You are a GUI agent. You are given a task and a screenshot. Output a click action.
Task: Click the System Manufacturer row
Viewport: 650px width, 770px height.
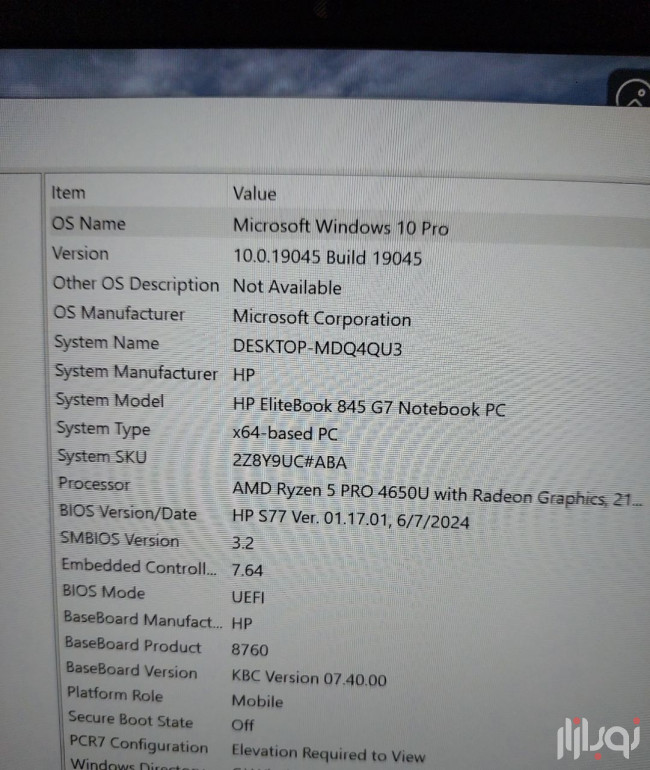[x=135, y=372]
